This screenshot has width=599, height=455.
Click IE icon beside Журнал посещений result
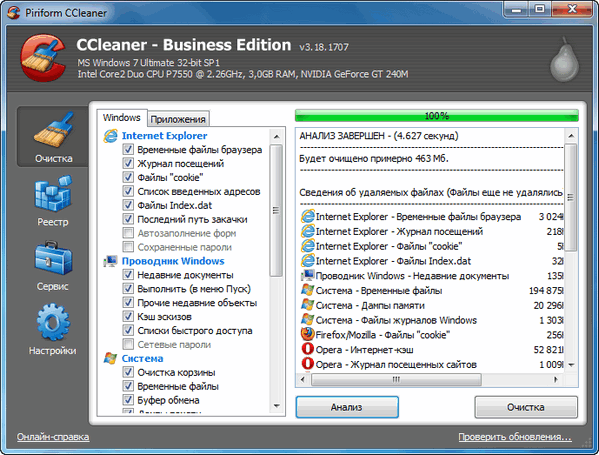point(308,232)
